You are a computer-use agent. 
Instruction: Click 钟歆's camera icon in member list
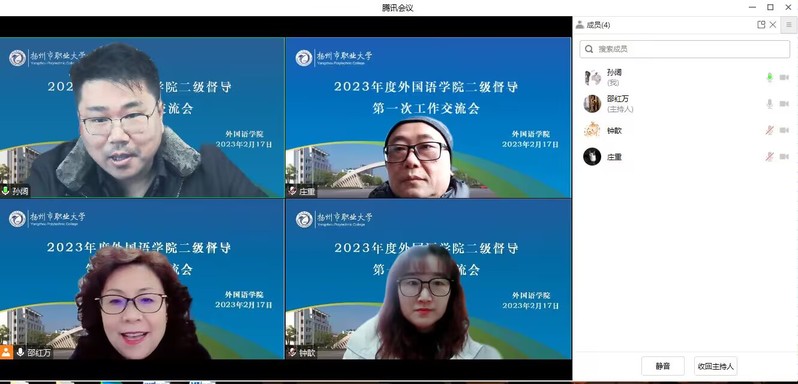pyautogui.click(x=784, y=130)
